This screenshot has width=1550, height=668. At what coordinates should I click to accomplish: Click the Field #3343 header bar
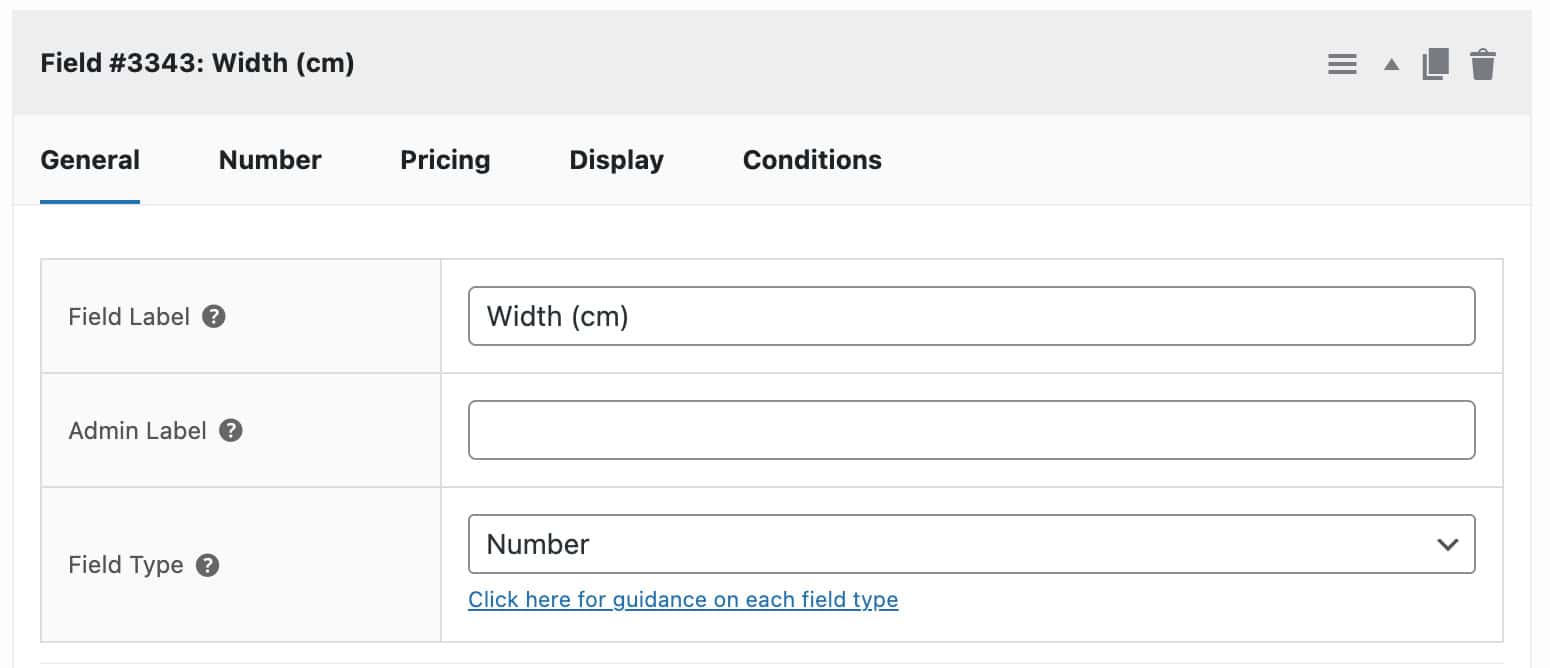[x=700, y=62]
